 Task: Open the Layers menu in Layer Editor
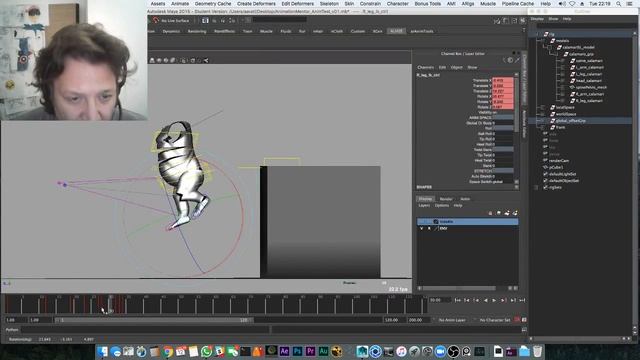(x=424, y=205)
